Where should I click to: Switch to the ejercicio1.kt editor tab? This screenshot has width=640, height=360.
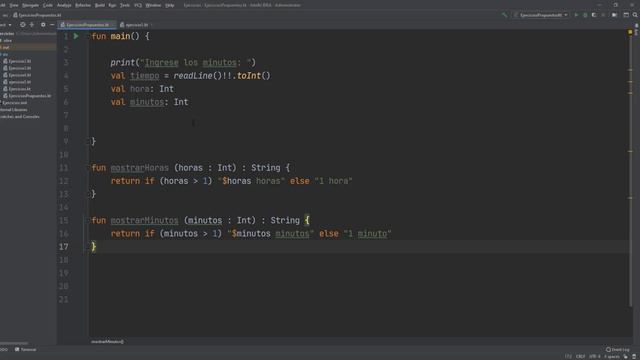137,25
